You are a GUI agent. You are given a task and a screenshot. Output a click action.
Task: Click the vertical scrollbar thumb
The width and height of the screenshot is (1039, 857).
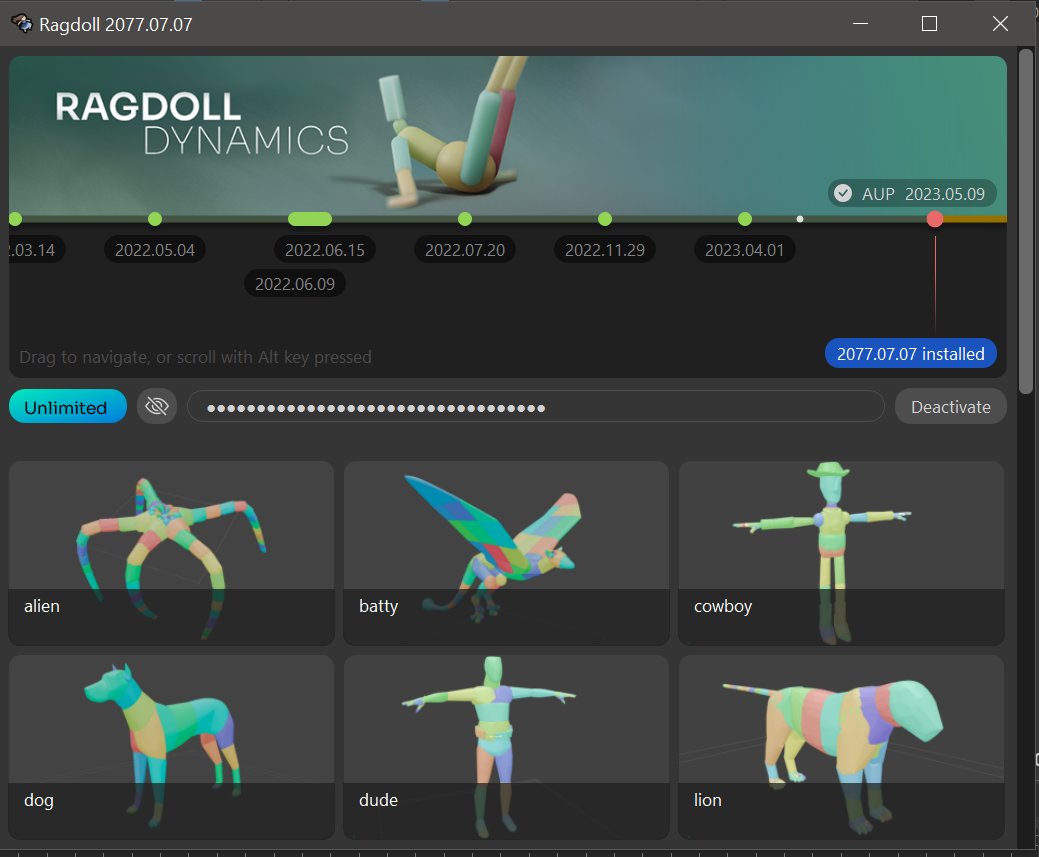(x=1025, y=220)
